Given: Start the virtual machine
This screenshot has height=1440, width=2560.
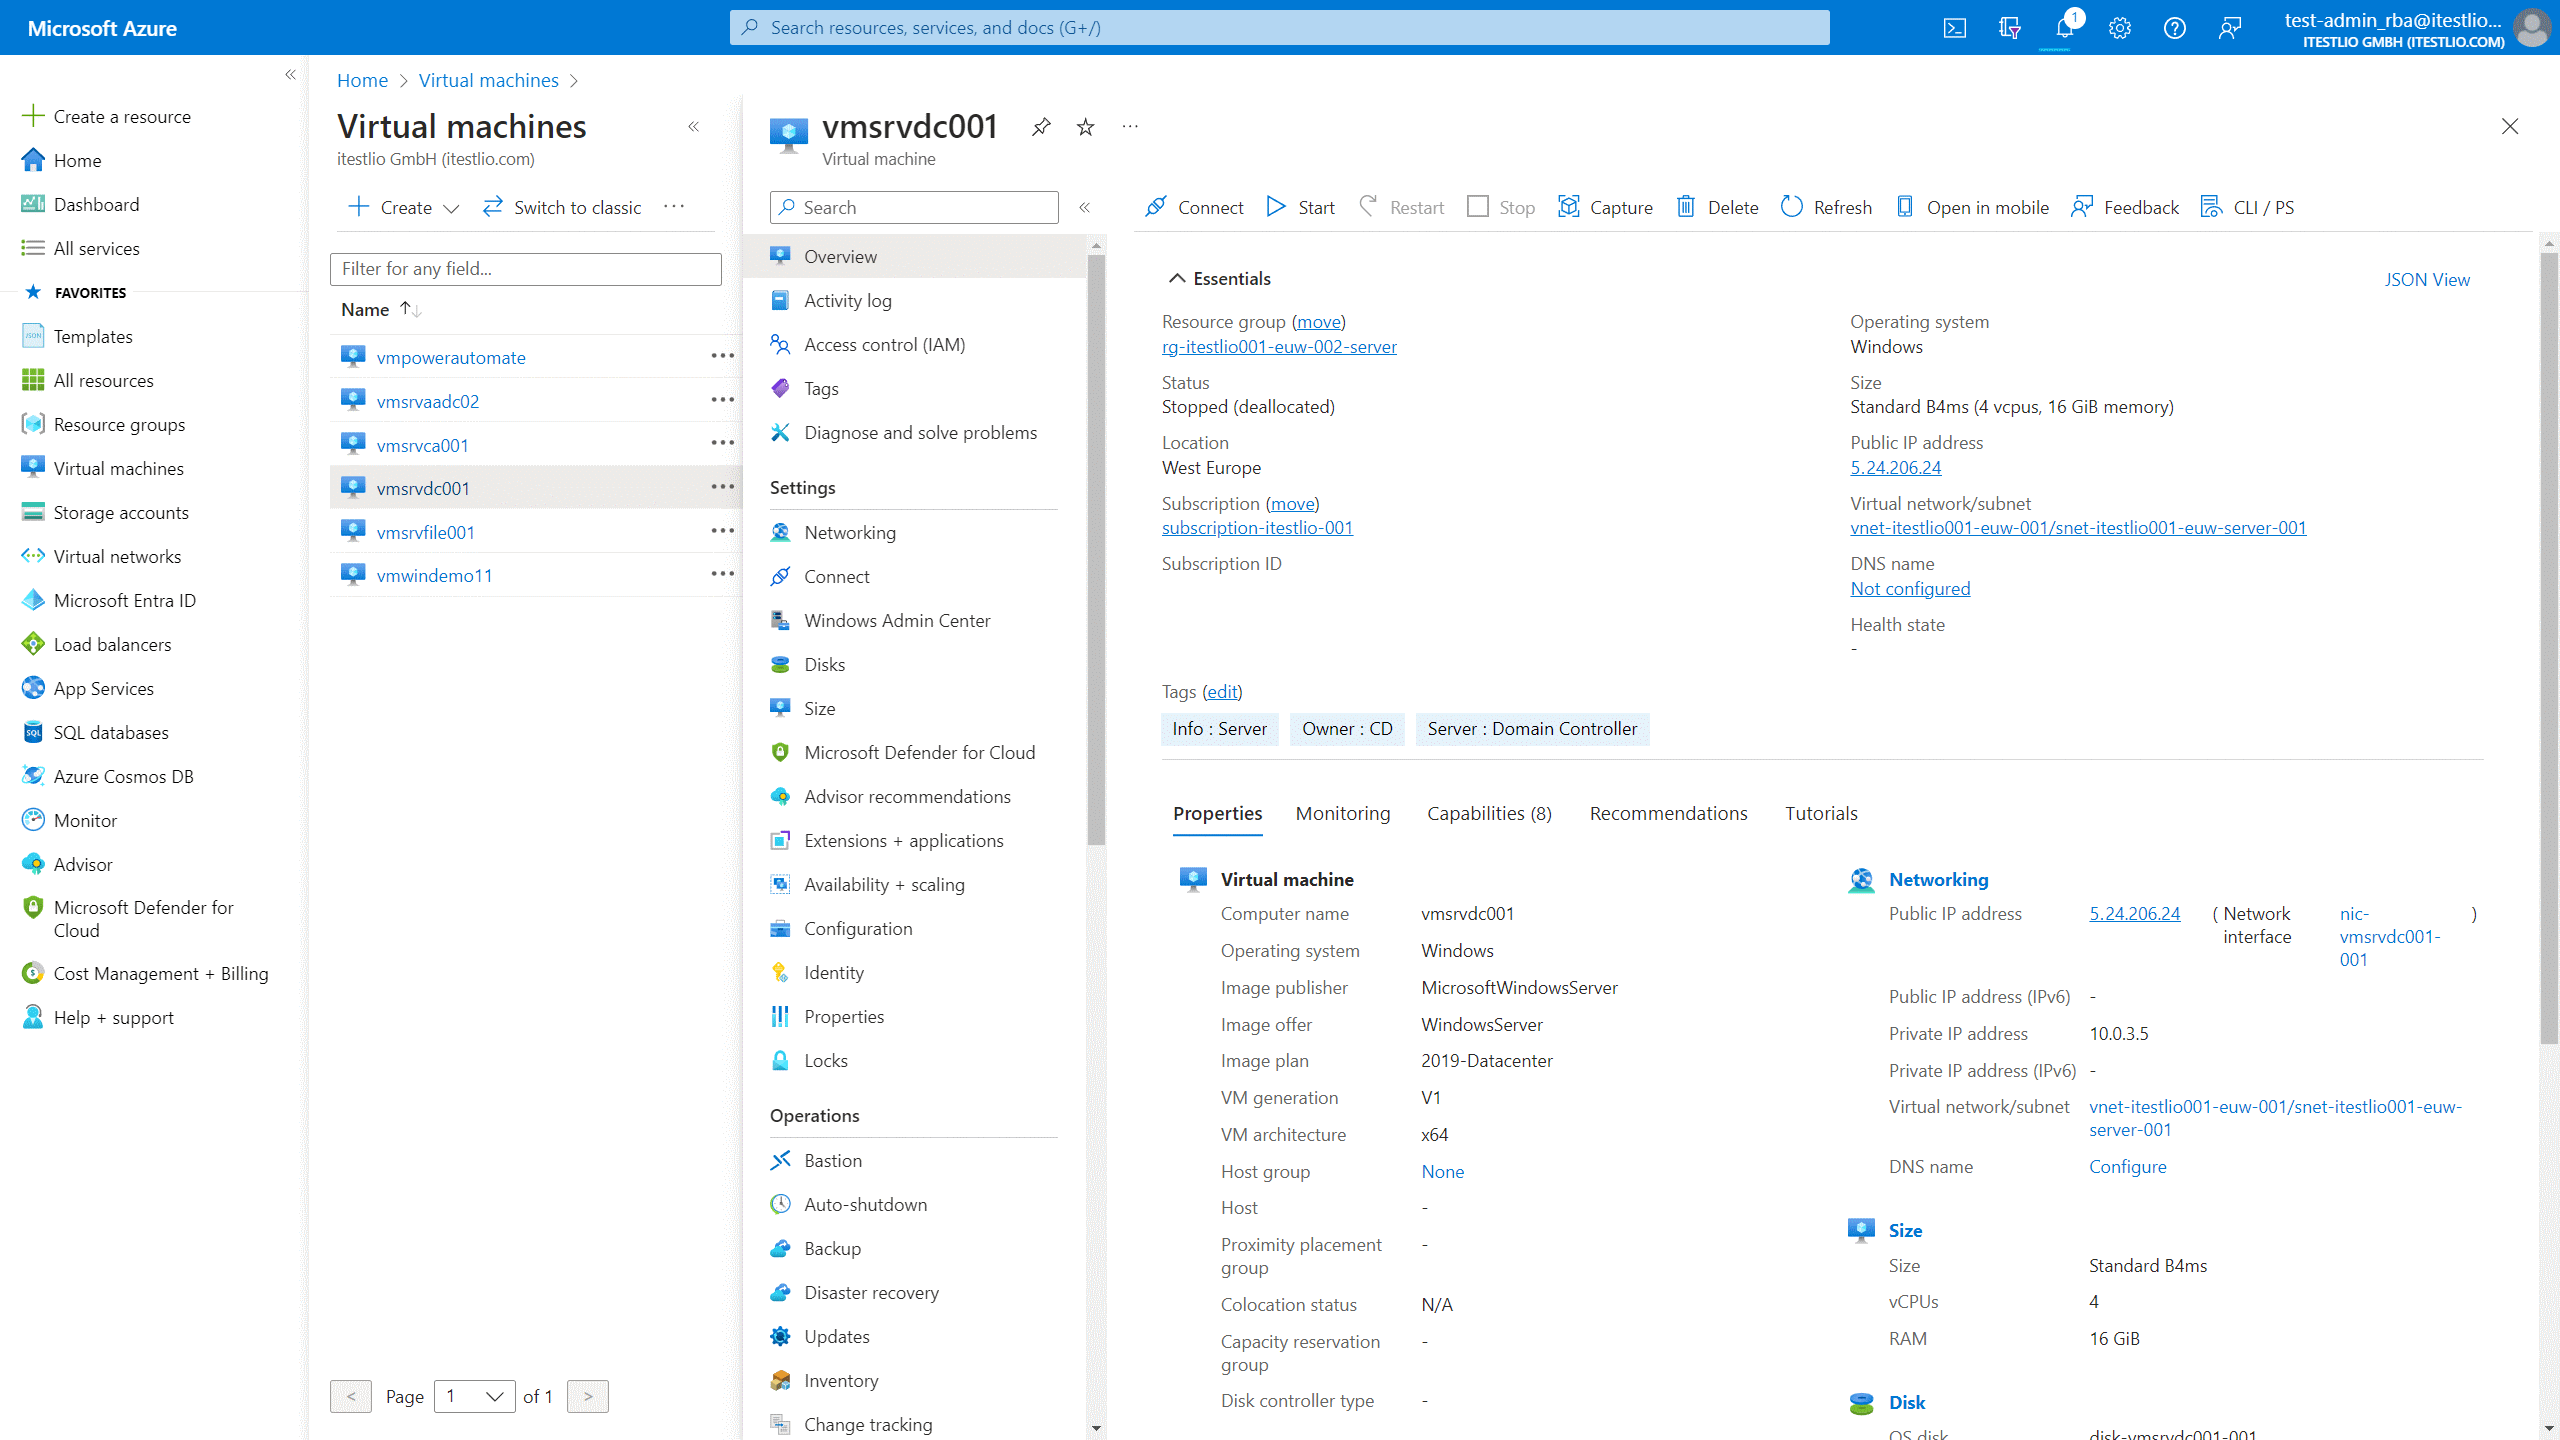Looking at the screenshot, I should click(1300, 207).
